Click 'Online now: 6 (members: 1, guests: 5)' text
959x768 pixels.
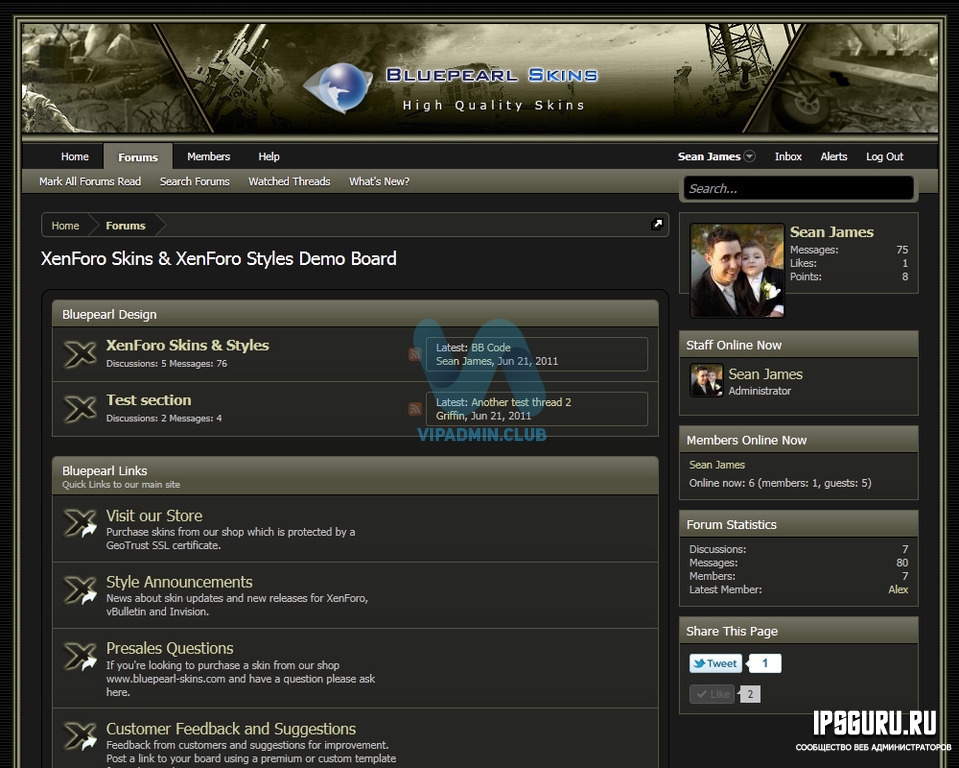coord(780,483)
